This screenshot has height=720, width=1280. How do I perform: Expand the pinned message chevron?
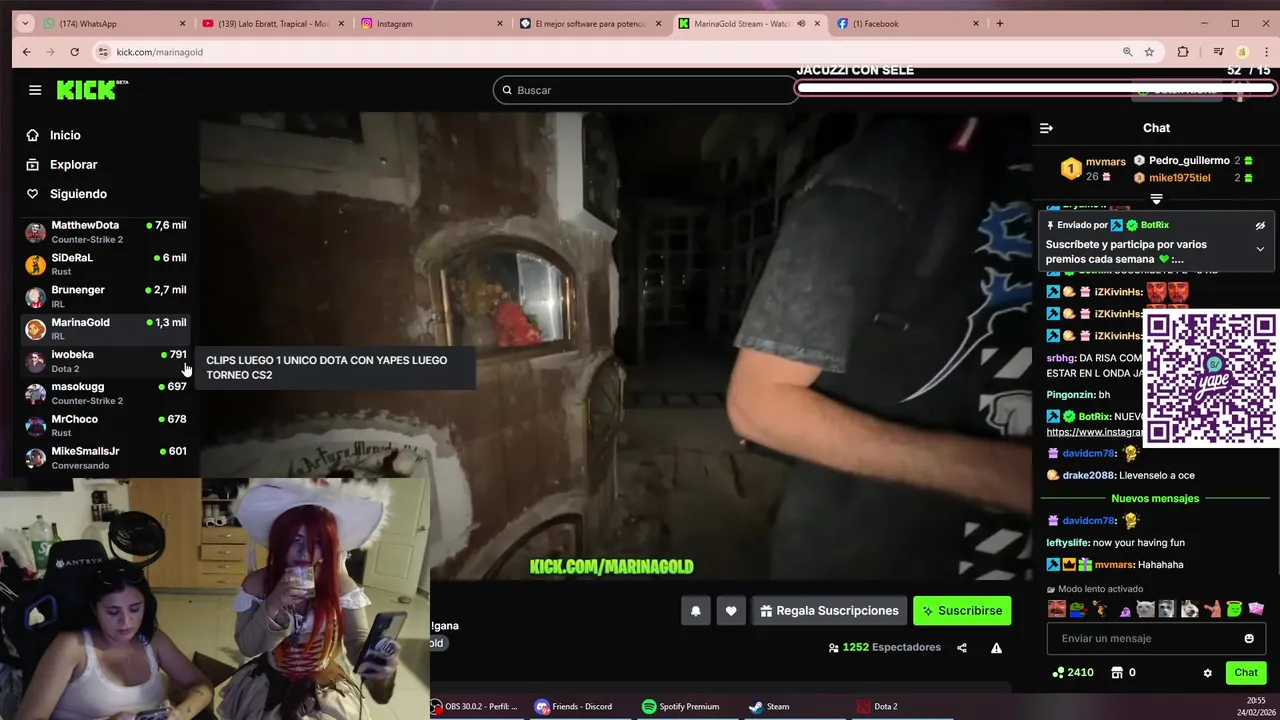[1260, 249]
